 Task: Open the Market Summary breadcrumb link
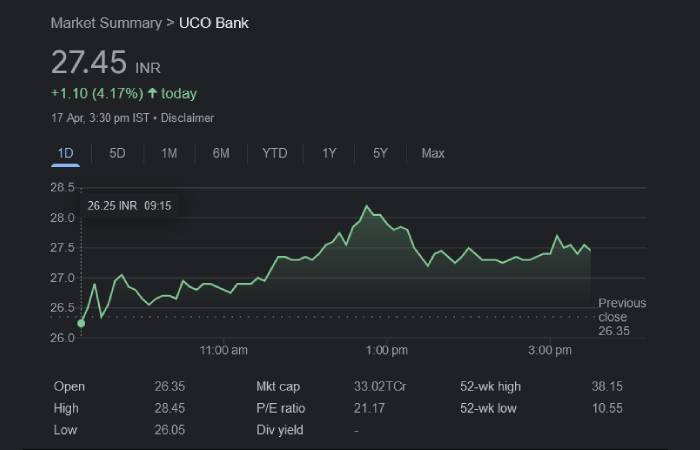click(106, 23)
